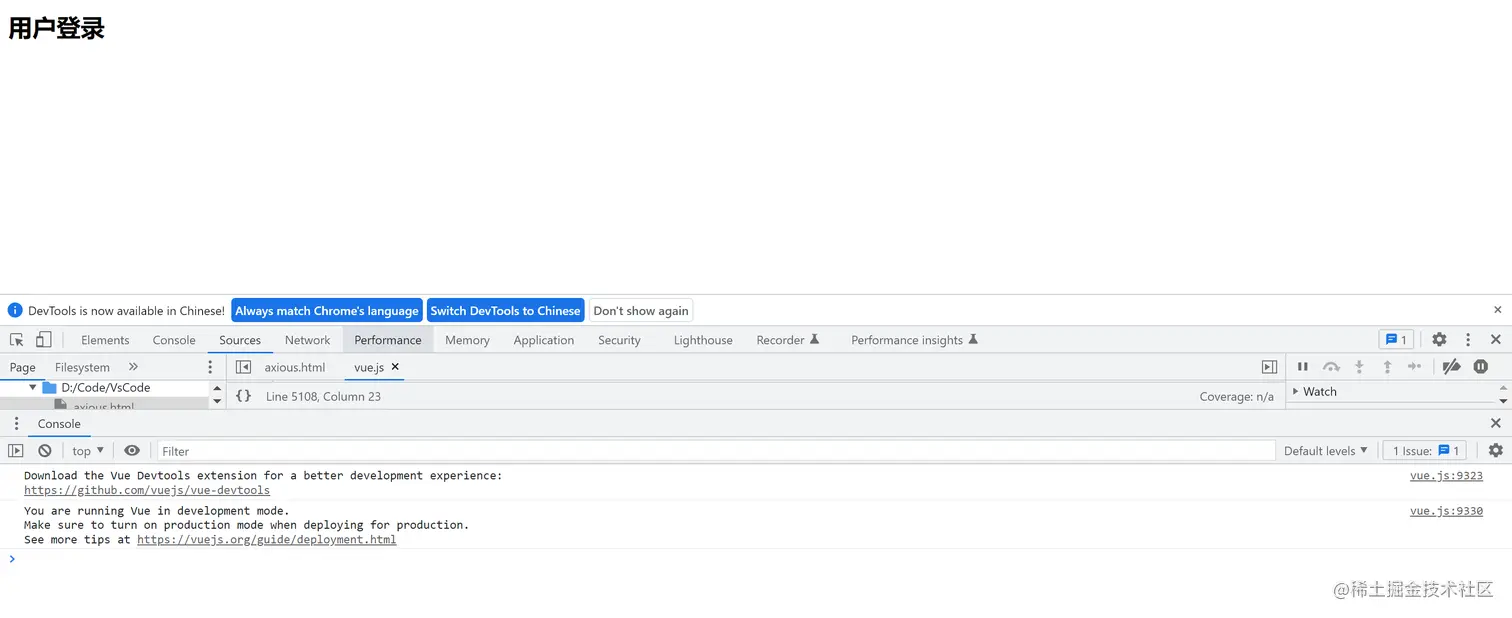This screenshot has height=618, width=1512.
Task: Open the Default levels dropdown
Action: coord(1326,451)
